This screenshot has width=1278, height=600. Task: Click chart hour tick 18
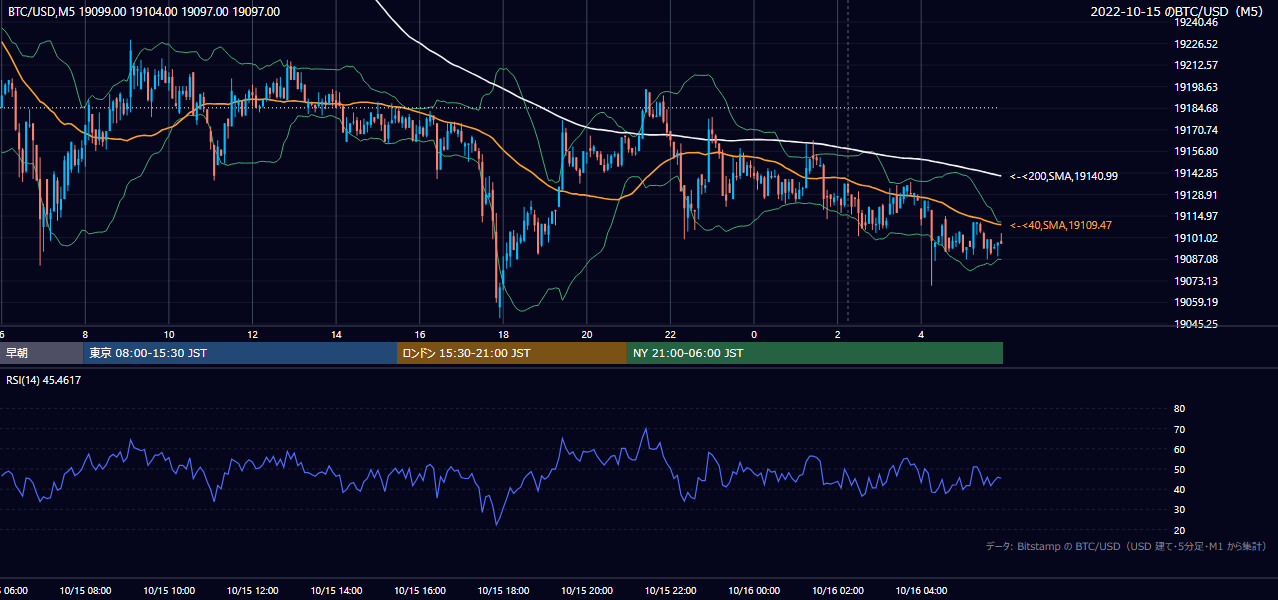tap(503, 335)
